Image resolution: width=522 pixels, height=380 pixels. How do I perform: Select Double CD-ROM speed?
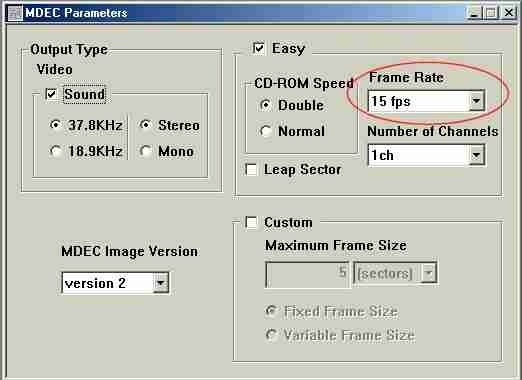266,105
